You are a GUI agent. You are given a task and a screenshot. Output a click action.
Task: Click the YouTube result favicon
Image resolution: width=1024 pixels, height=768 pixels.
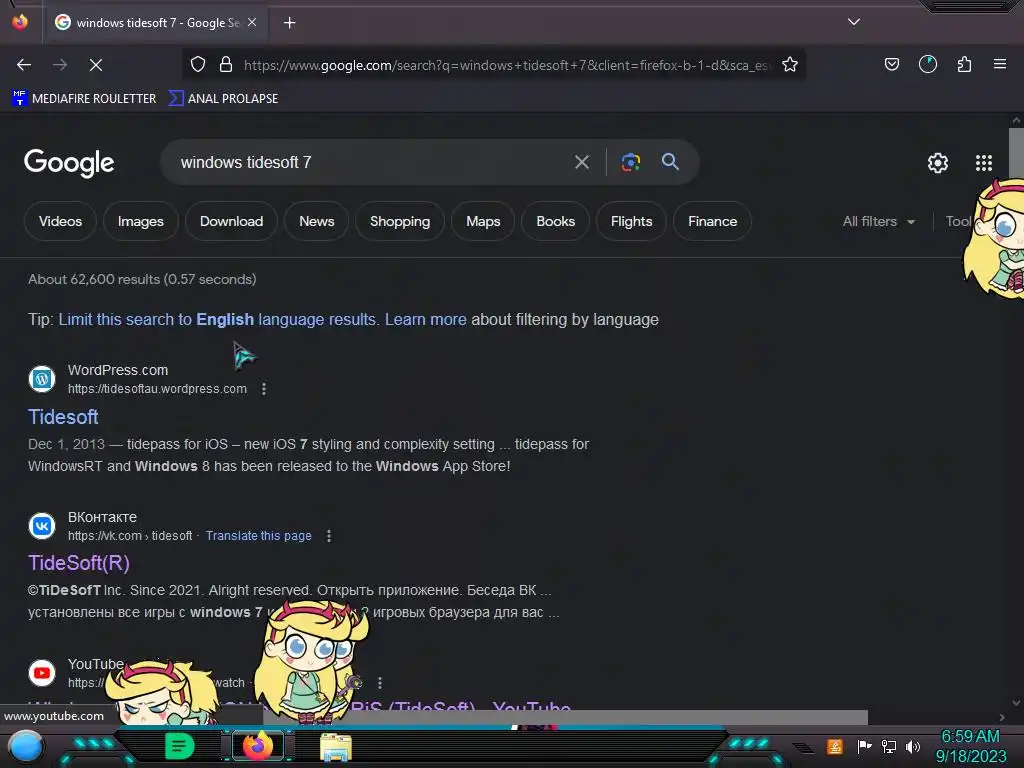pyautogui.click(x=42, y=673)
